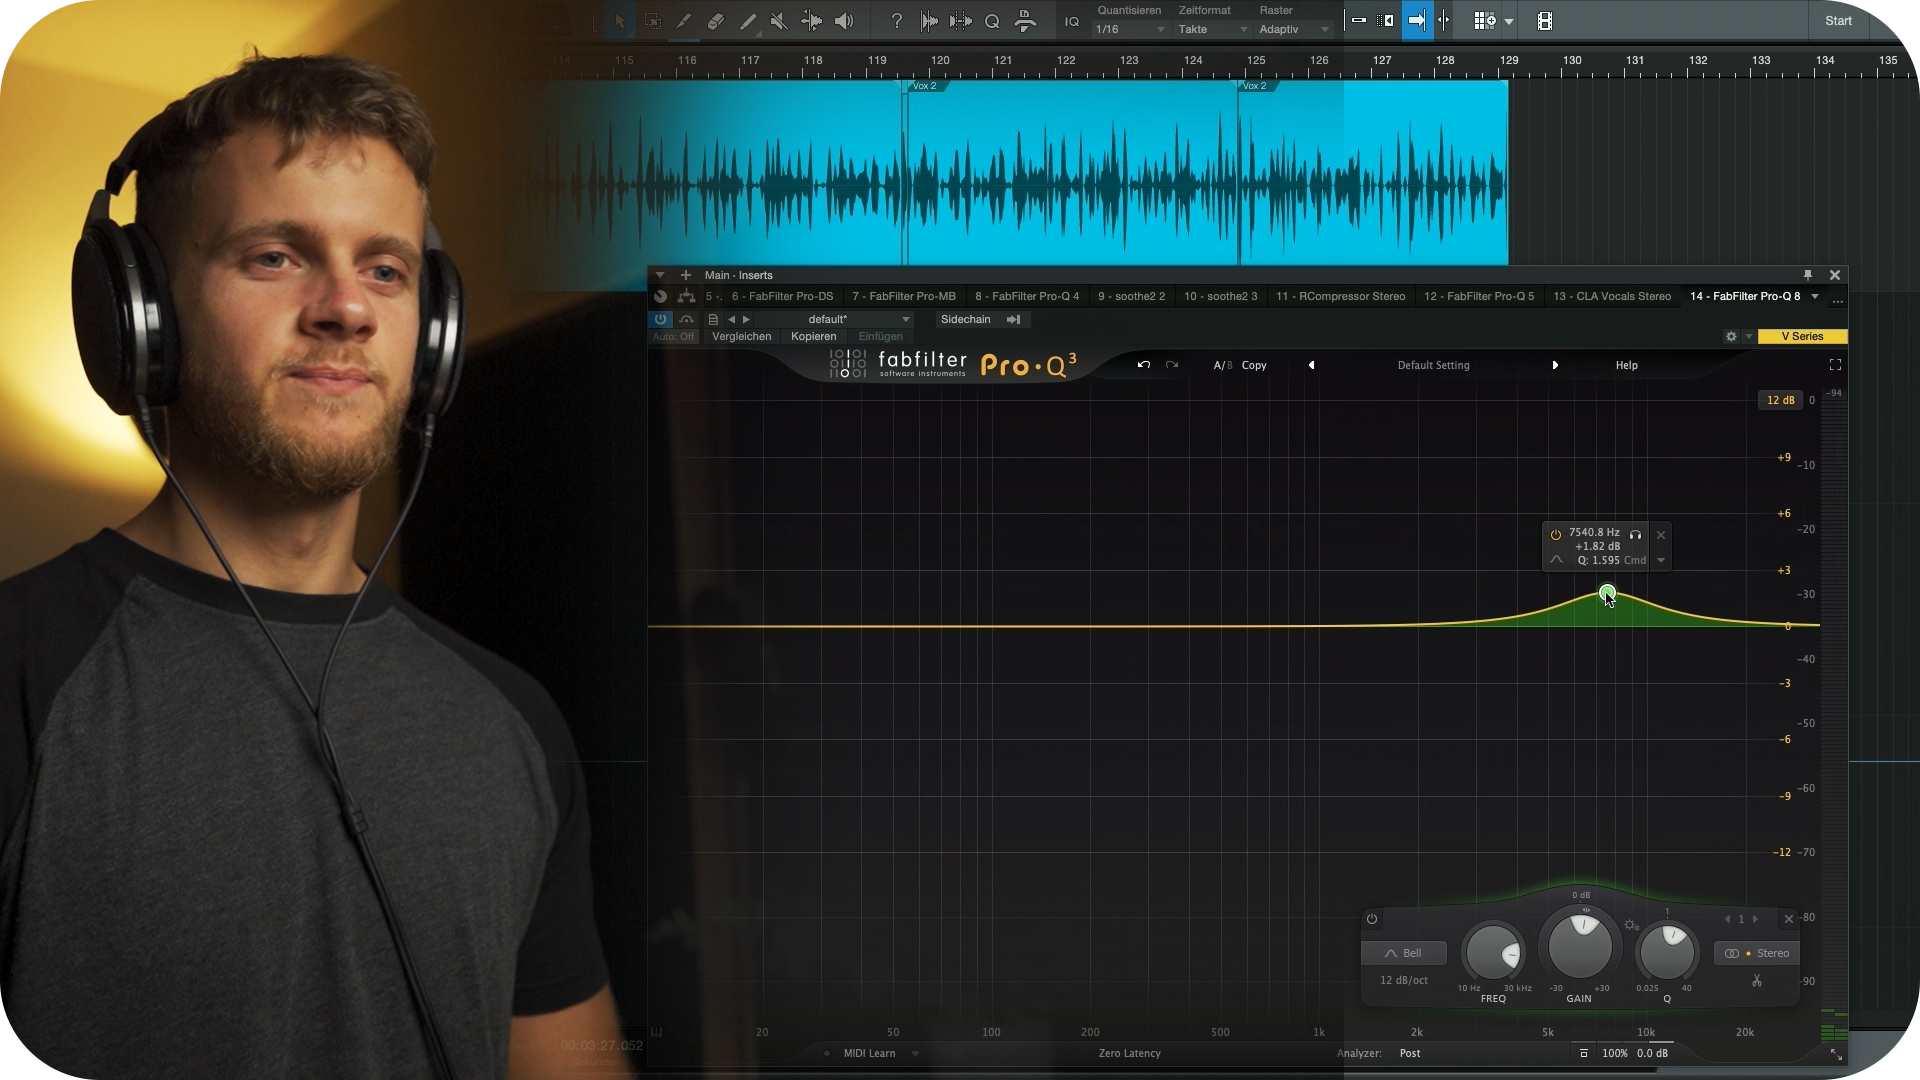
Task: Open the Quantisieren 1/16 dropdown
Action: (x=1130, y=30)
